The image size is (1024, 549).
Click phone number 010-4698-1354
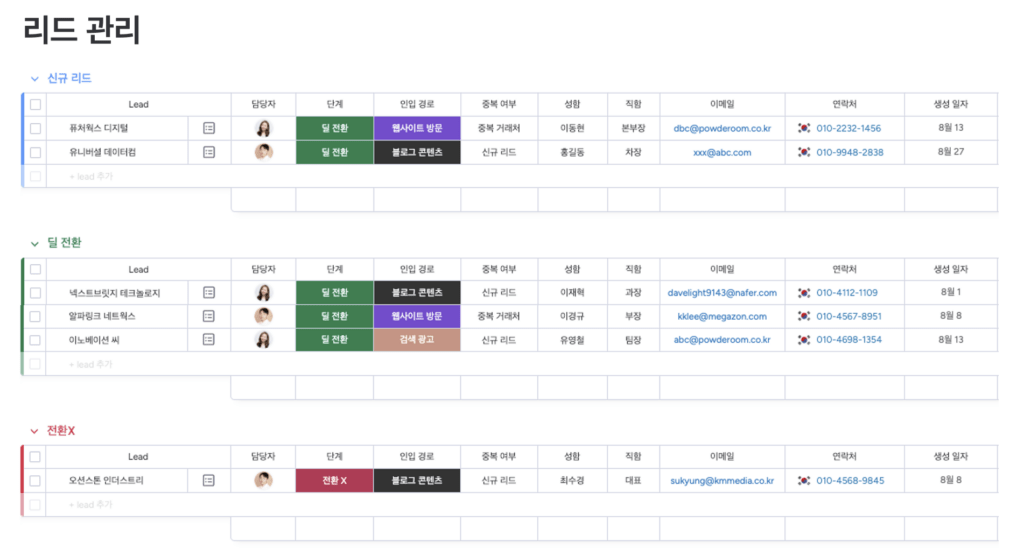[849, 340]
